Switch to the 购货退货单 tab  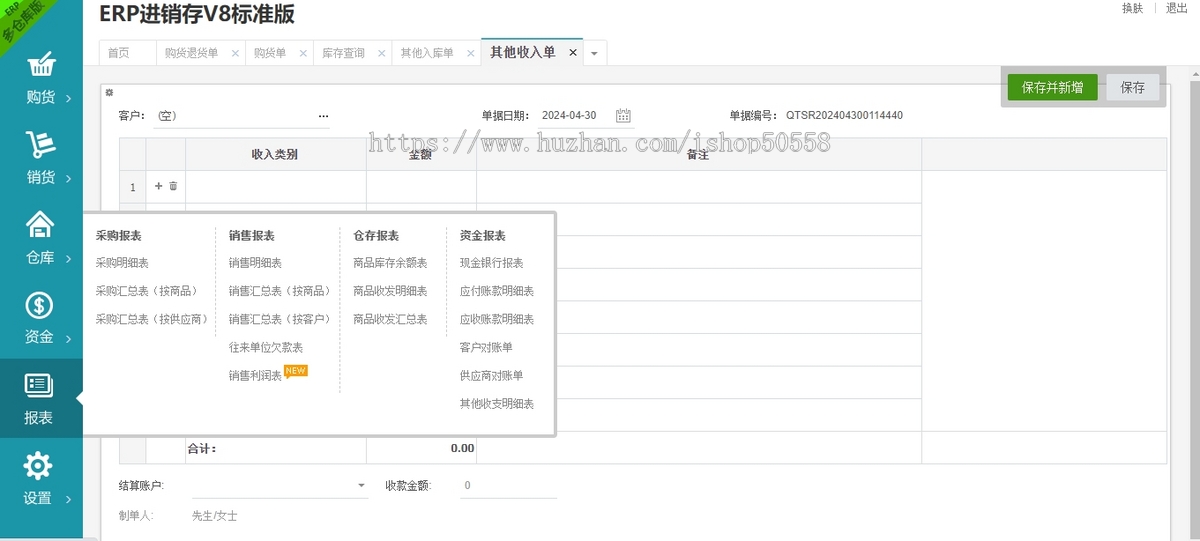click(x=191, y=53)
